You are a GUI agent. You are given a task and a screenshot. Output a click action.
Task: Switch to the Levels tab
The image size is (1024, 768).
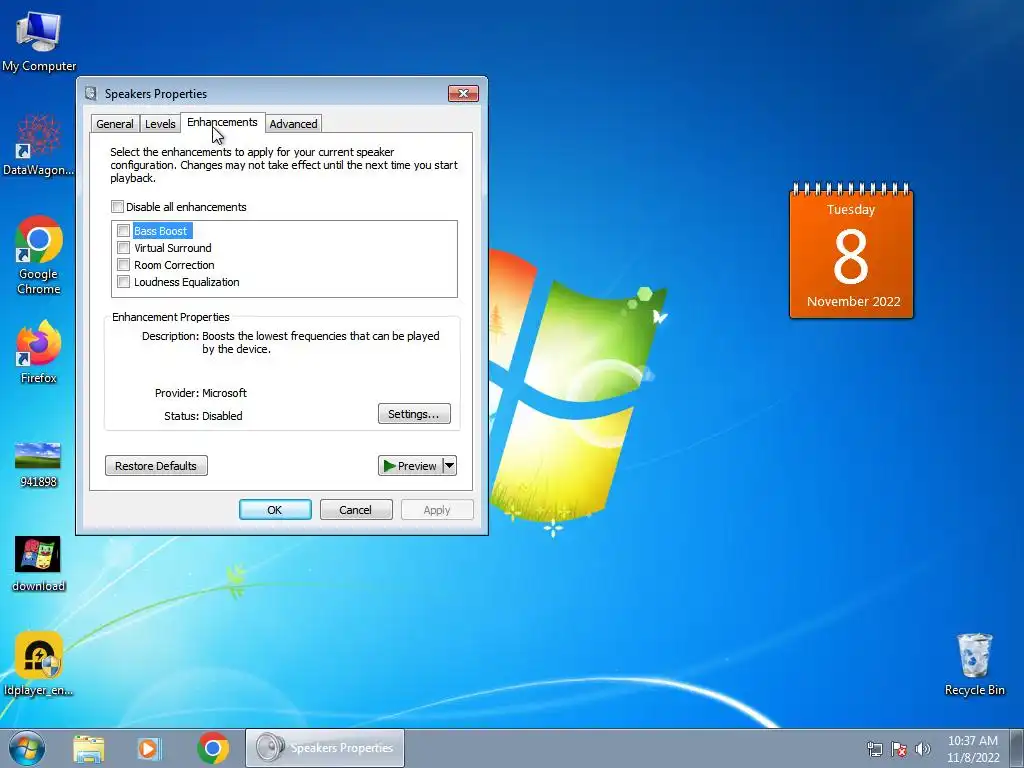click(160, 123)
